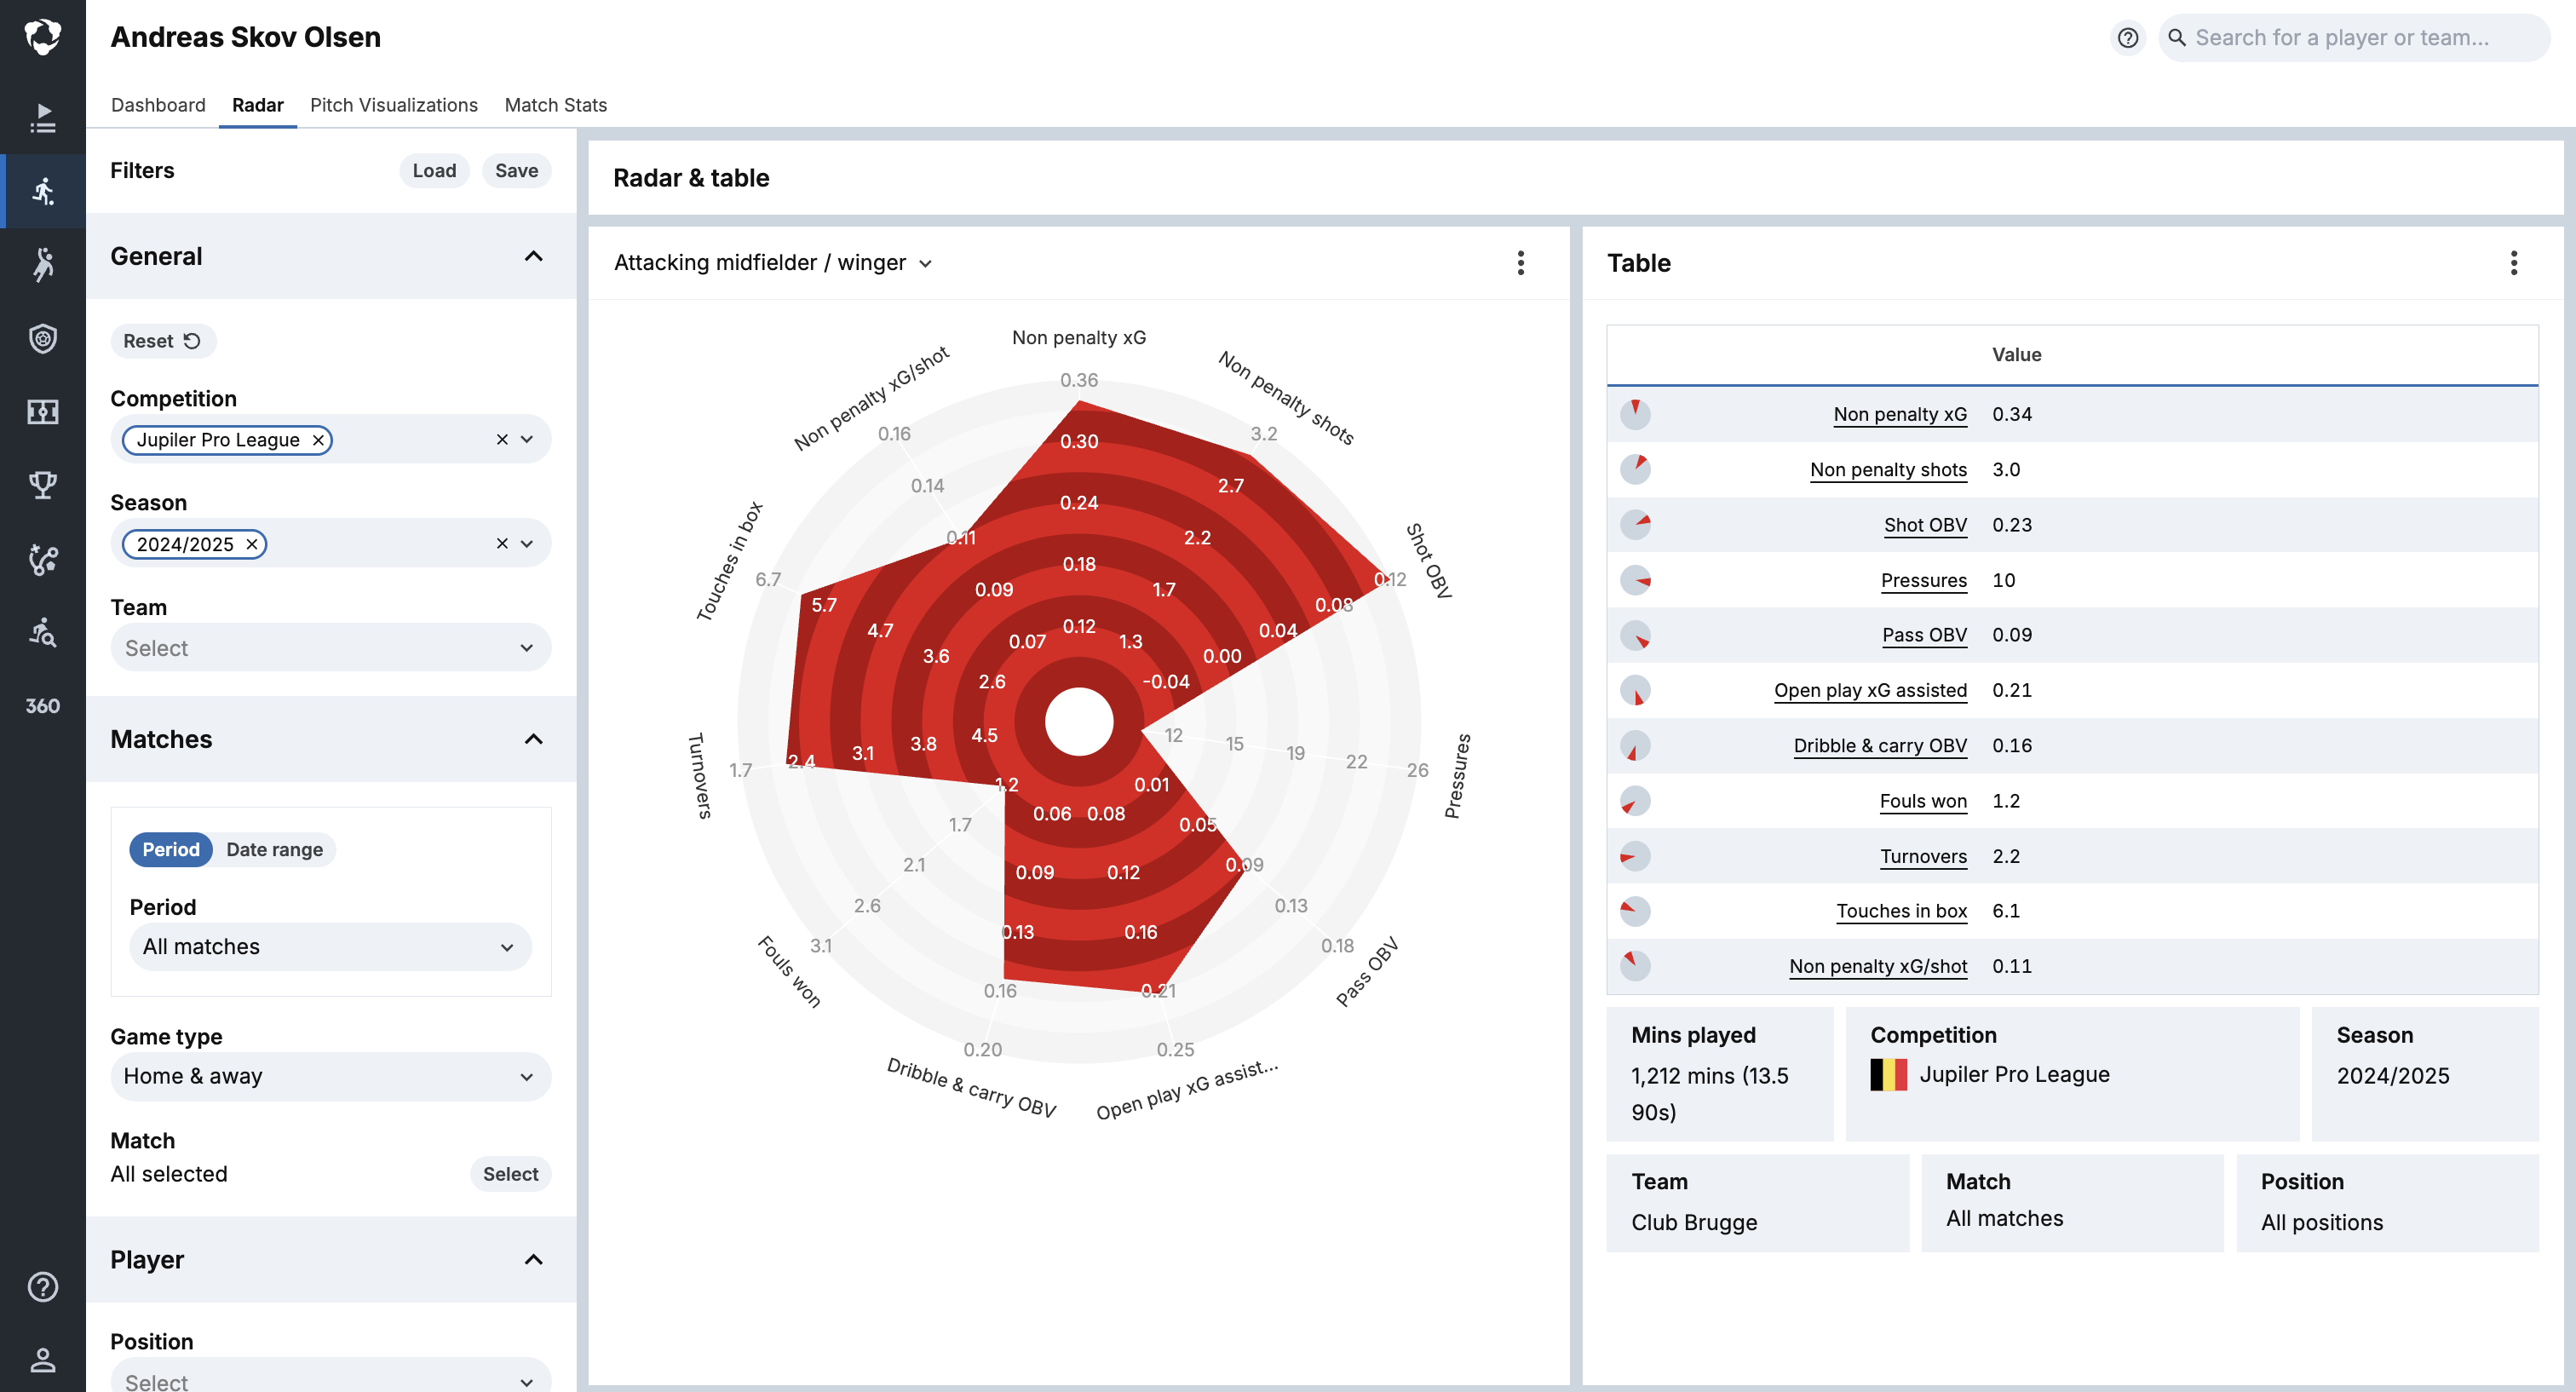Open the radar panel three-dot menu
The width and height of the screenshot is (2576, 1392).
[1520, 263]
